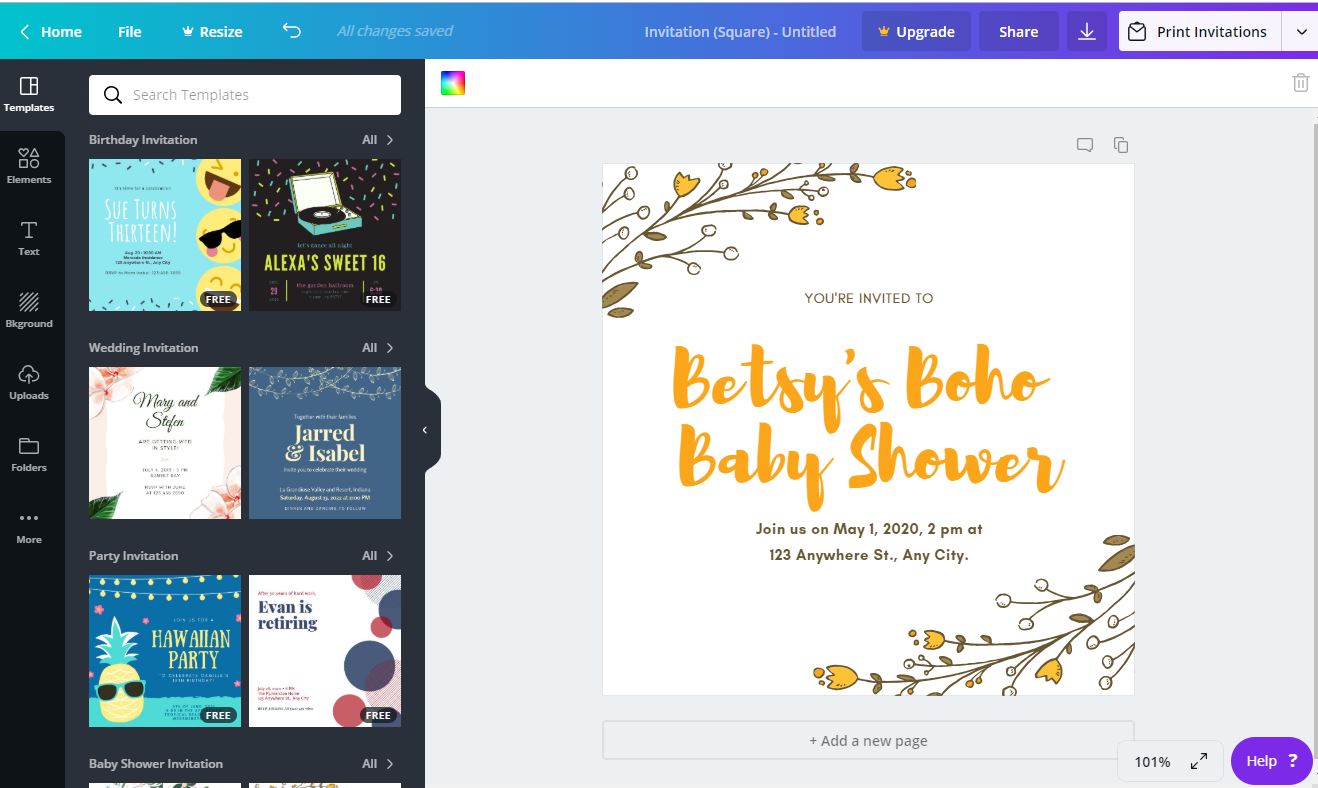
Task: Open the Elements sidebar panel
Action: [29, 166]
